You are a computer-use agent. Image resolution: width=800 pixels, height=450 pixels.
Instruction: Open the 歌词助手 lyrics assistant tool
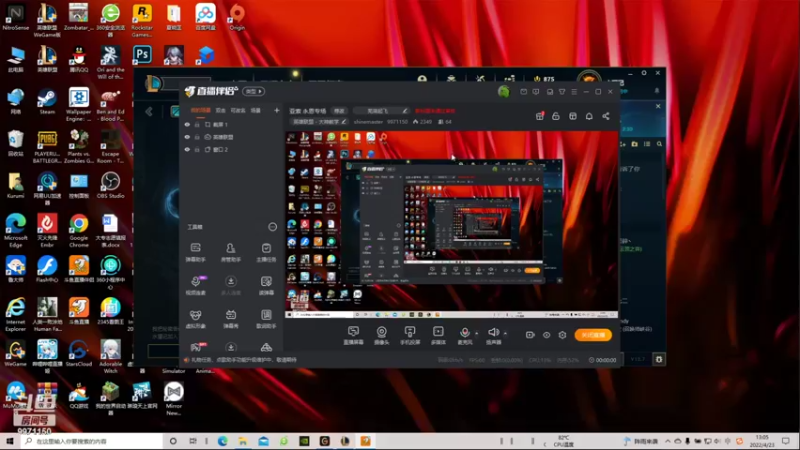tap(266, 319)
